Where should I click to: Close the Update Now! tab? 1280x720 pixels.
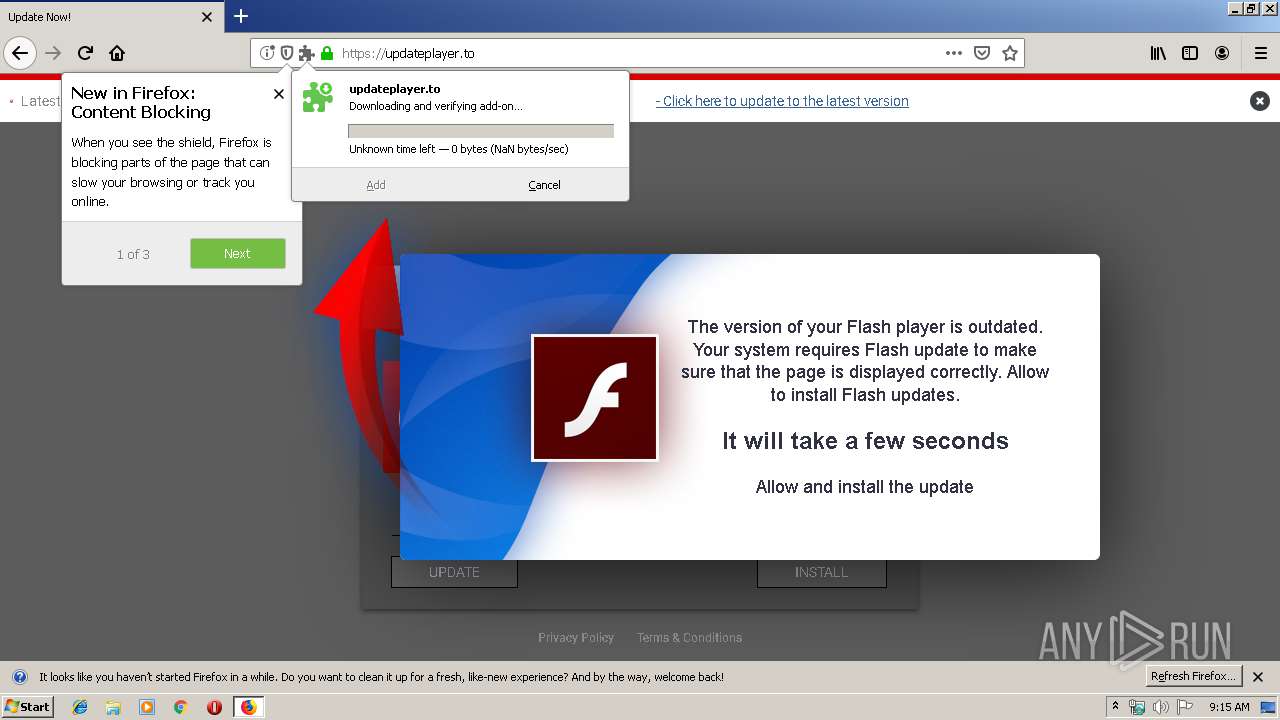click(207, 17)
